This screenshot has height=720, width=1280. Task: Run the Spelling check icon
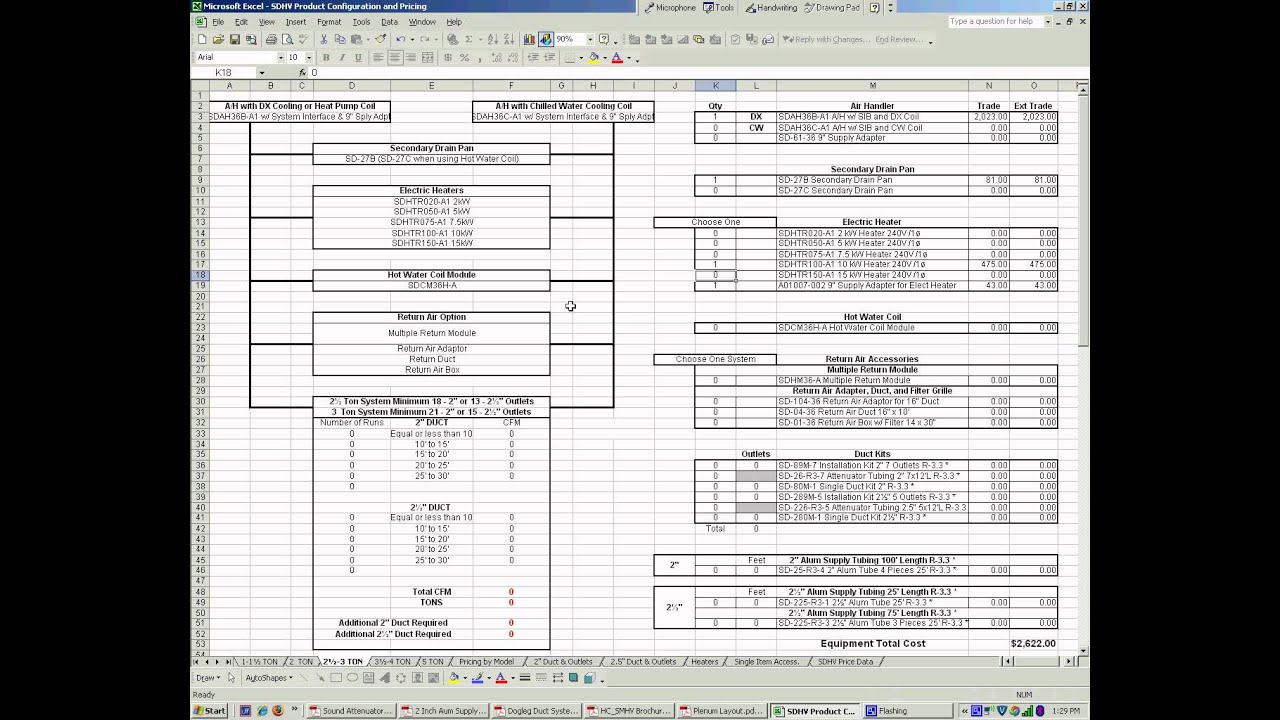[x=303, y=39]
